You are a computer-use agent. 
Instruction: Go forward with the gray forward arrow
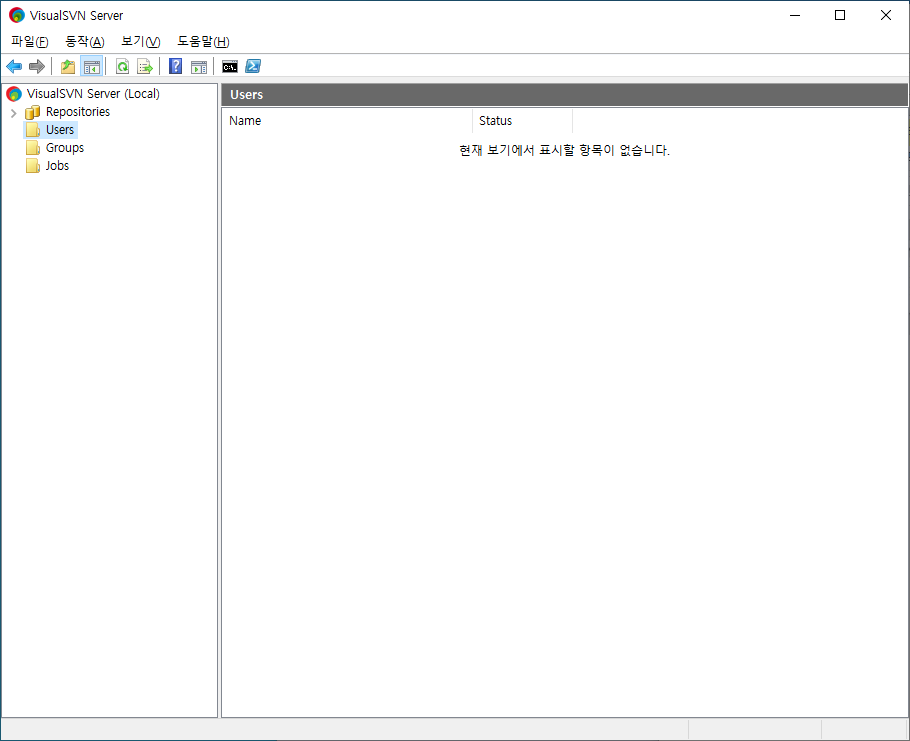[x=37, y=67]
